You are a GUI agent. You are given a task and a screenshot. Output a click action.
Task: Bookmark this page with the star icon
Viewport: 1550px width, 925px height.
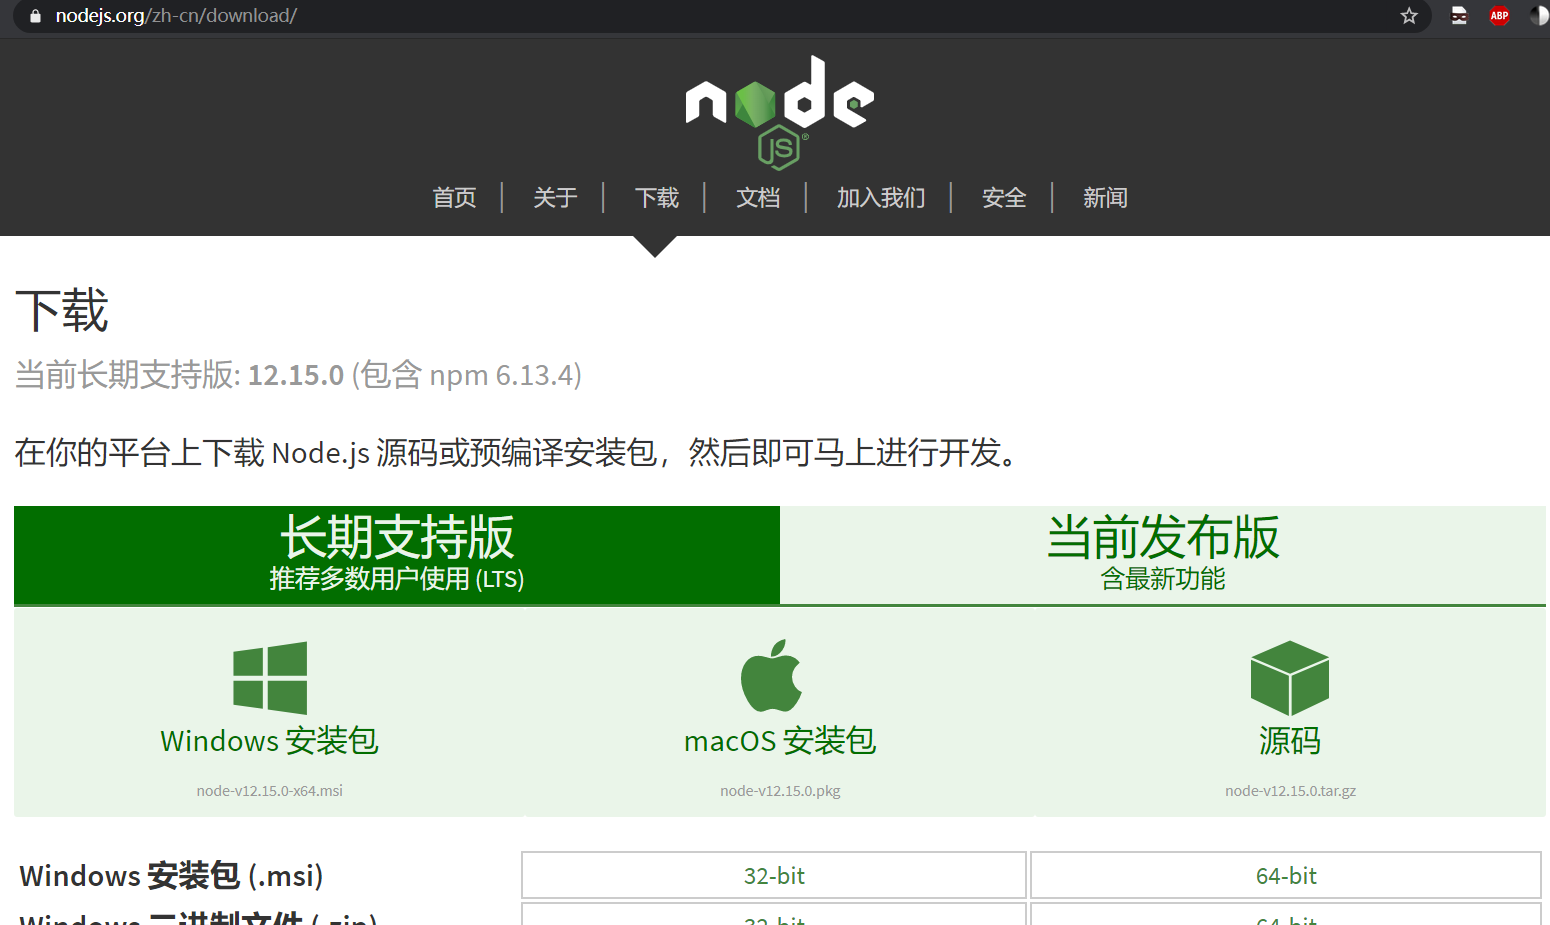[1409, 16]
